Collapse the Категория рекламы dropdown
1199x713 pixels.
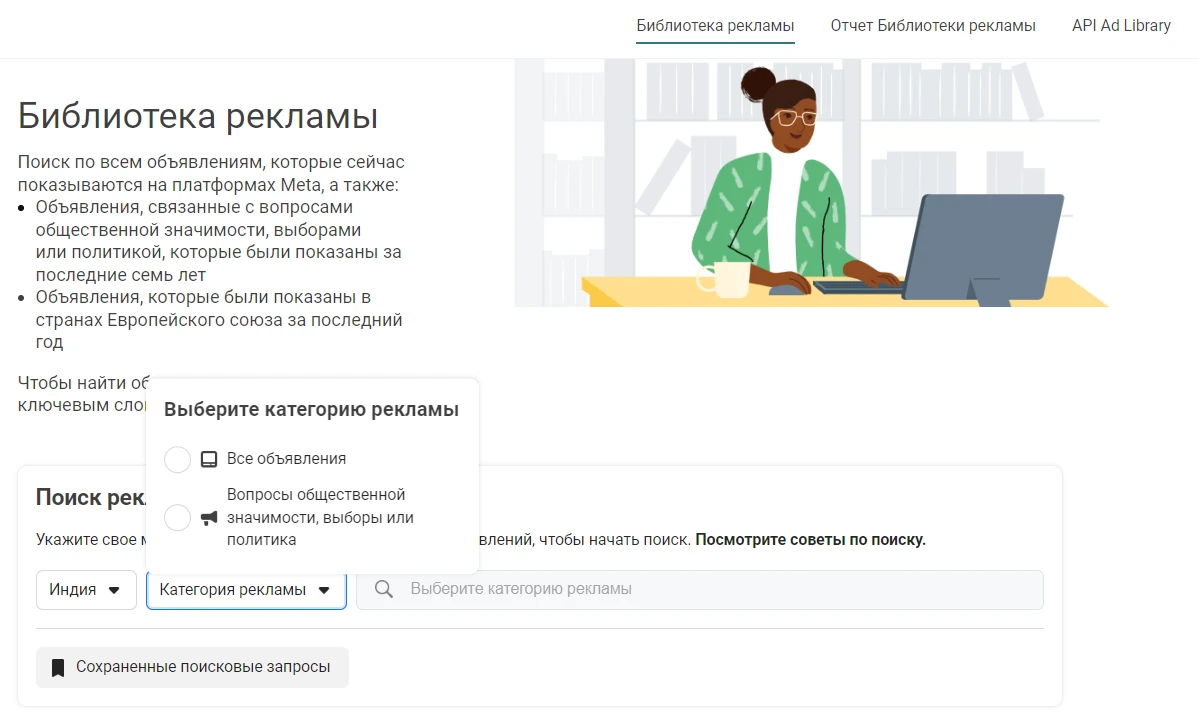click(x=246, y=590)
